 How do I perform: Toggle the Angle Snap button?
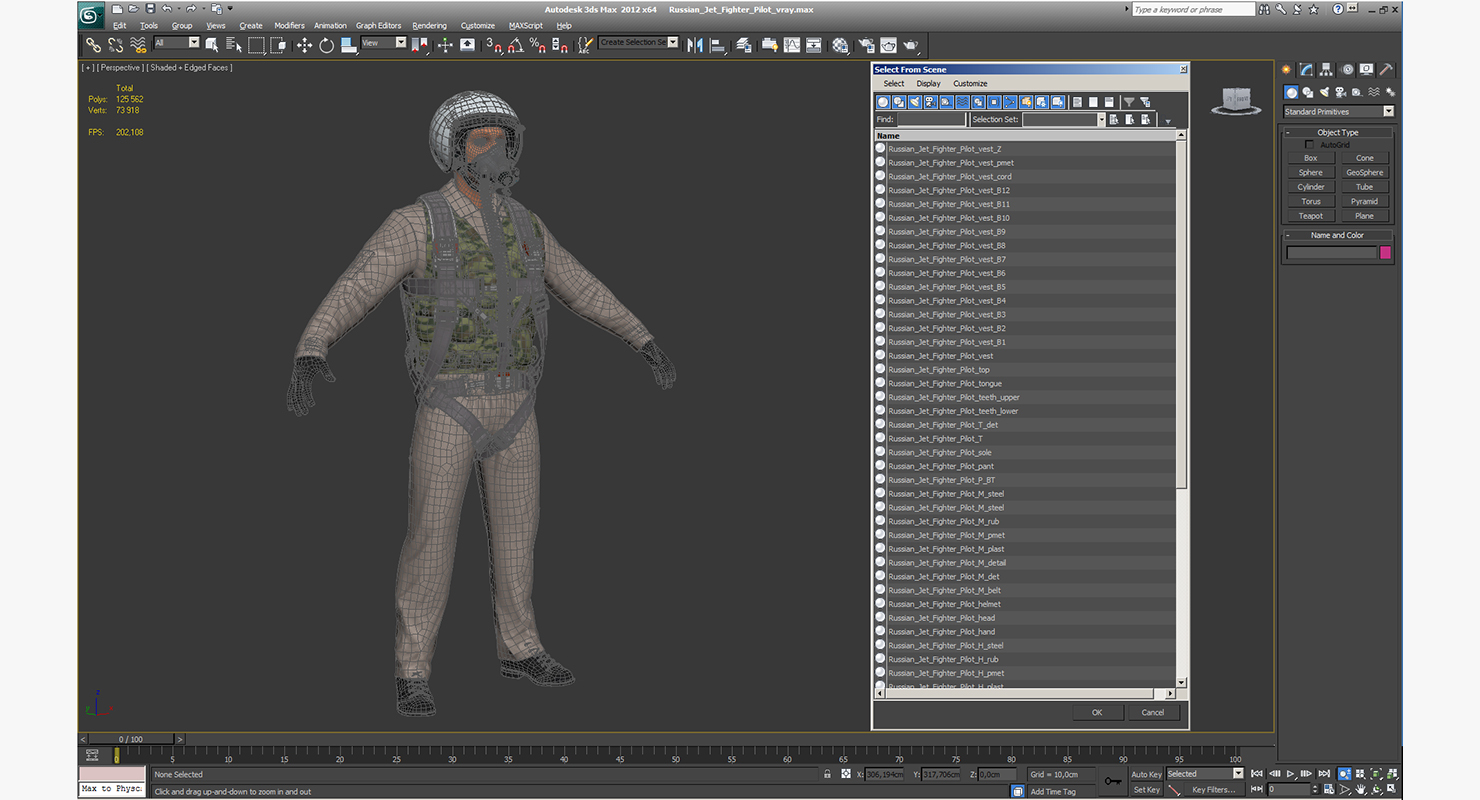point(514,45)
